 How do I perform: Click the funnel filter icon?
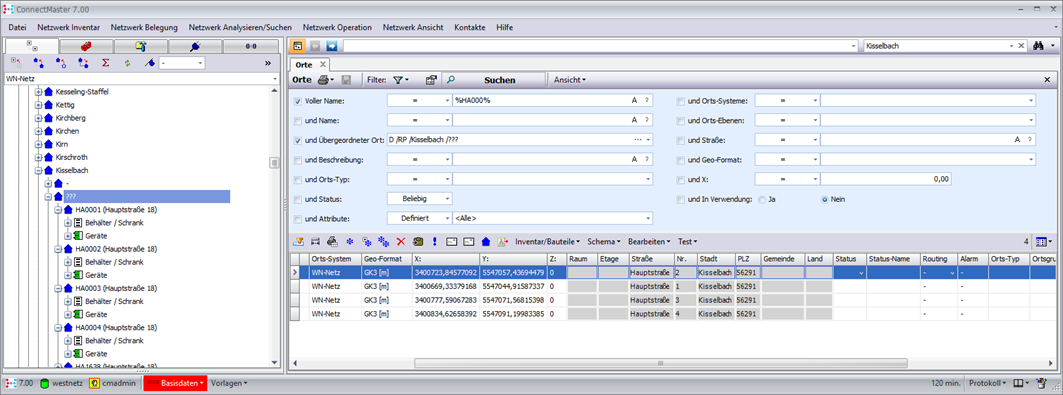[398, 80]
